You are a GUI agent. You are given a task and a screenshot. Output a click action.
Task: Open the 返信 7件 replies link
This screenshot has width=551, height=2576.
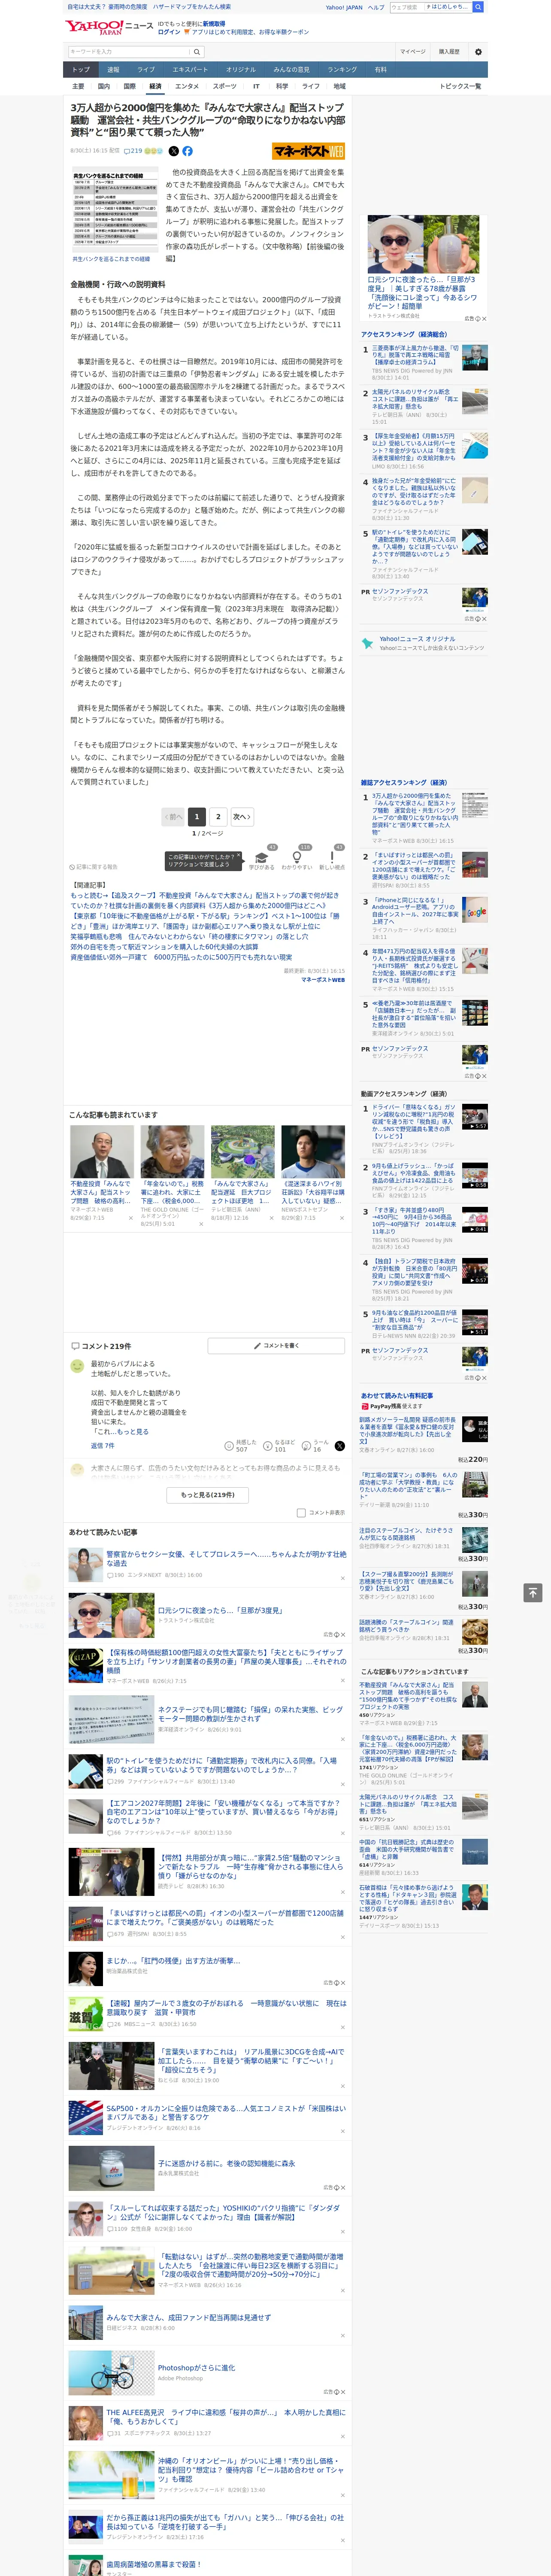coord(103,1446)
